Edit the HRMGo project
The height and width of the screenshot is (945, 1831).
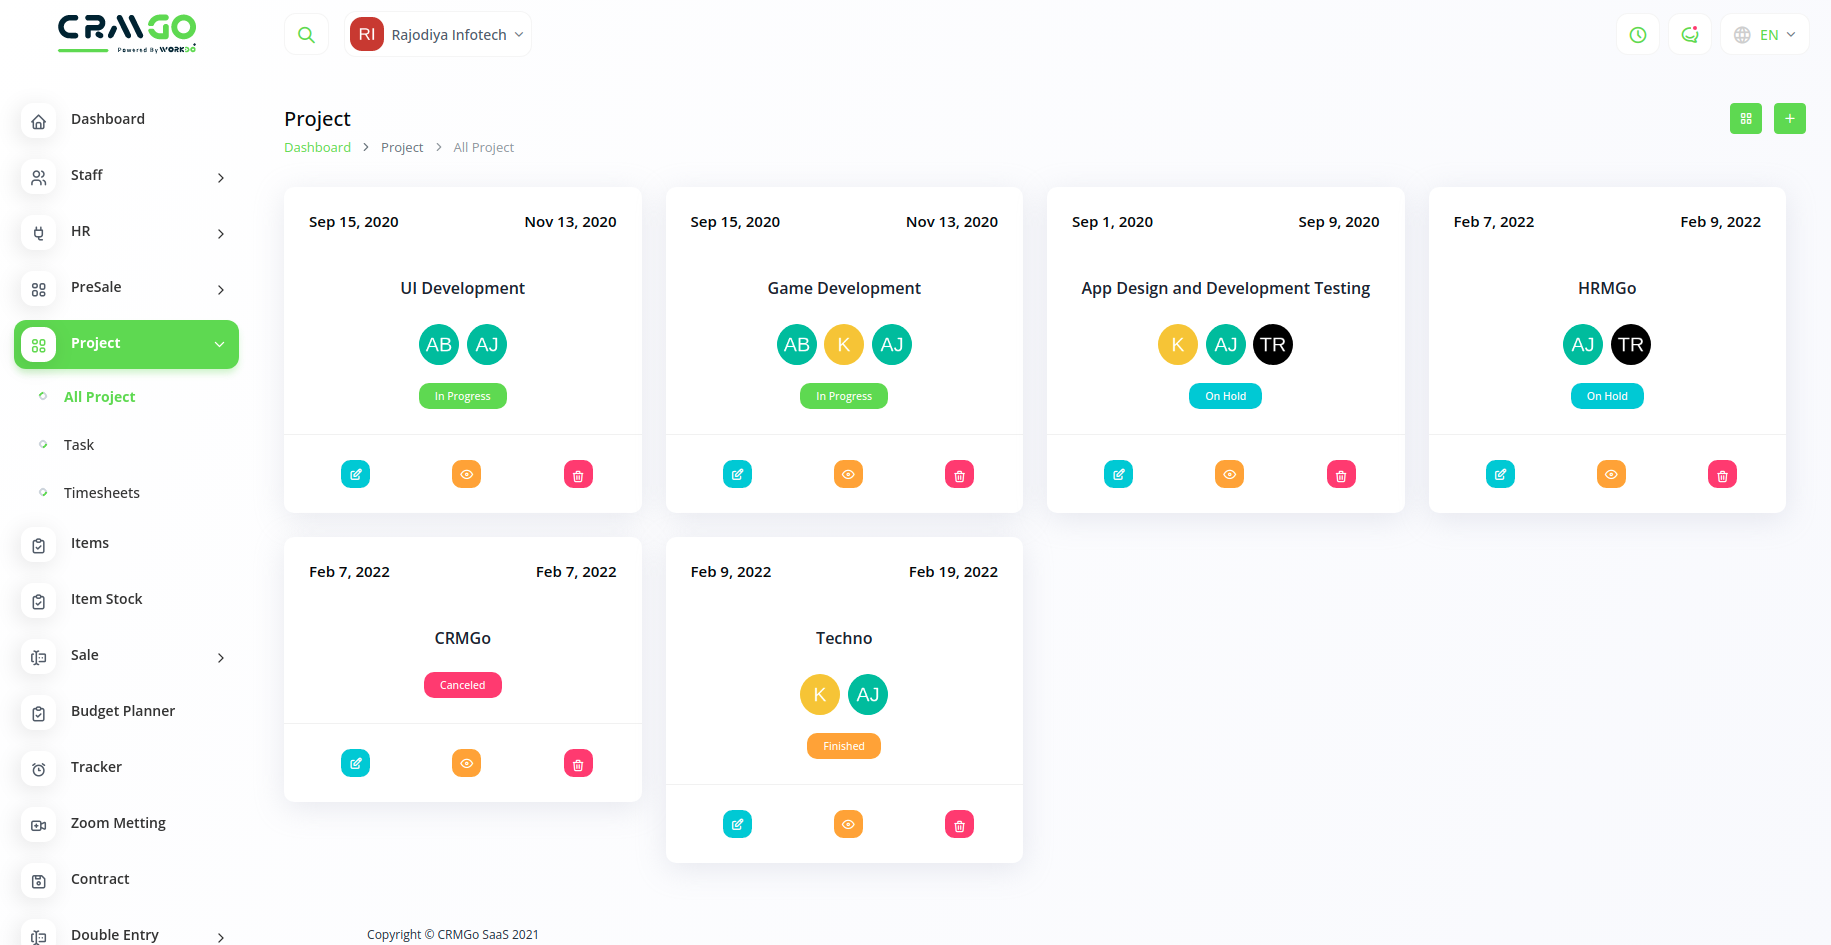click(x=1500, y=474)
